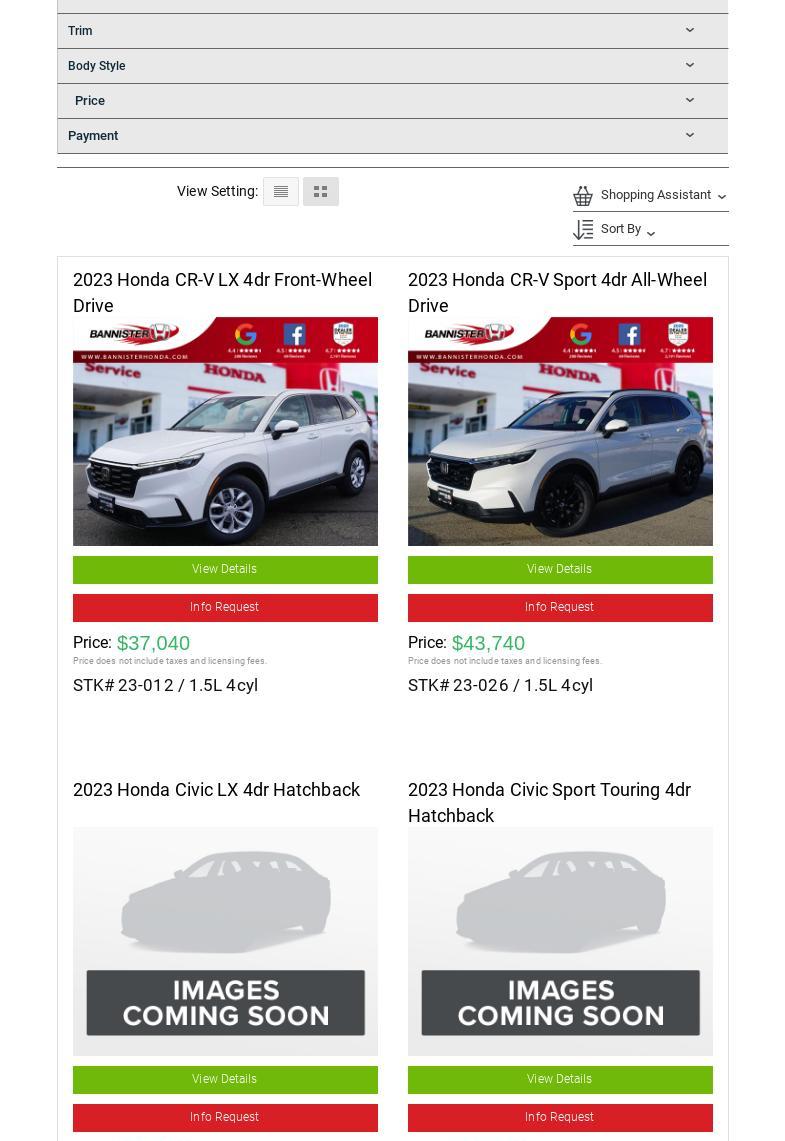Image resolution: width=785 pixels, height=1141 pixels.
Task: Click the Sort By lines icon
Action: point(583,230)
